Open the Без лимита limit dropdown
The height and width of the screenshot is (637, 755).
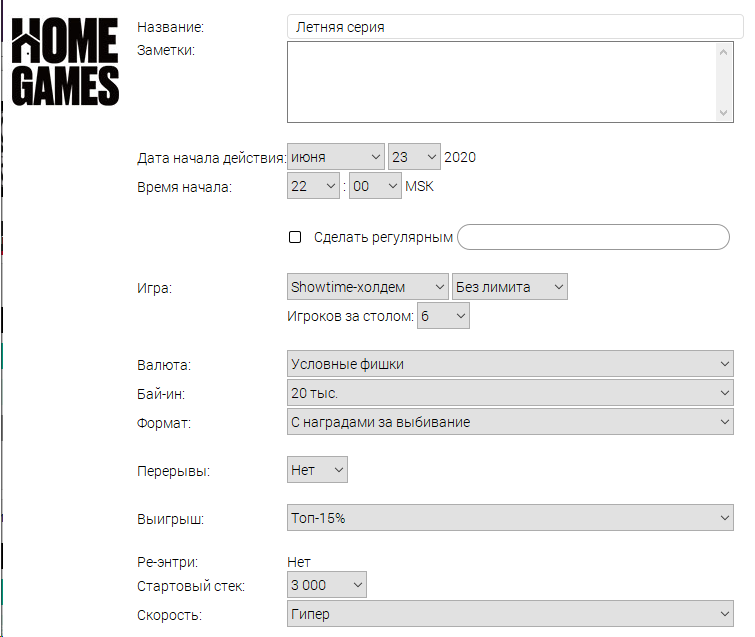pyautogui.click(x=509, y=287)
